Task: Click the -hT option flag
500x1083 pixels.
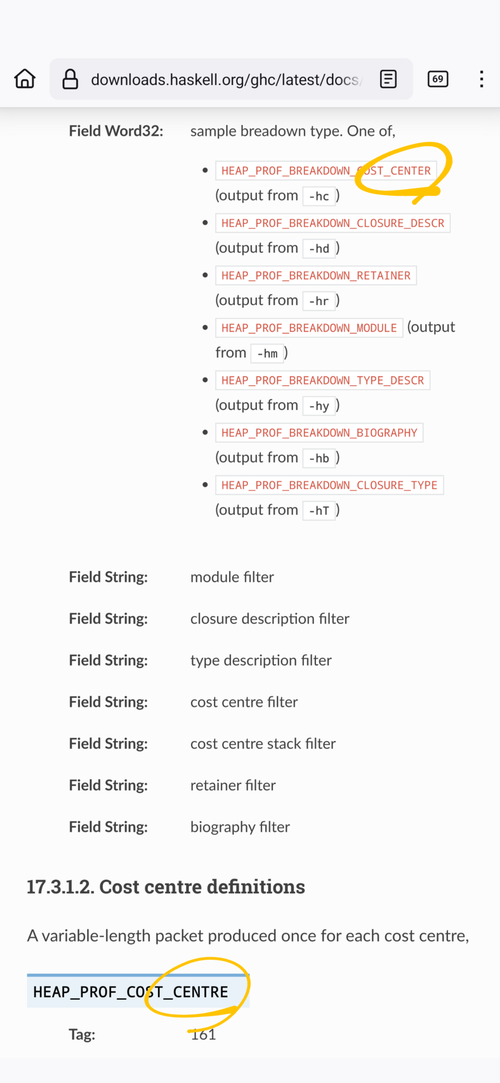Action: pyautogui.click(x=319, y=510)
